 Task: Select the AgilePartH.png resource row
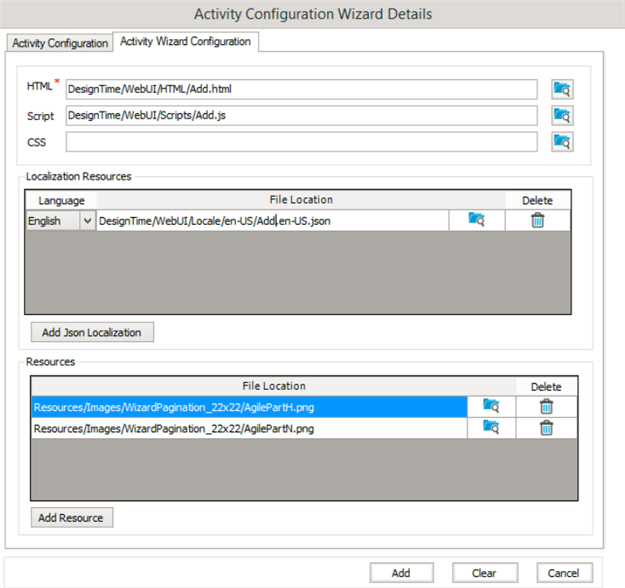tap(249, 407)
